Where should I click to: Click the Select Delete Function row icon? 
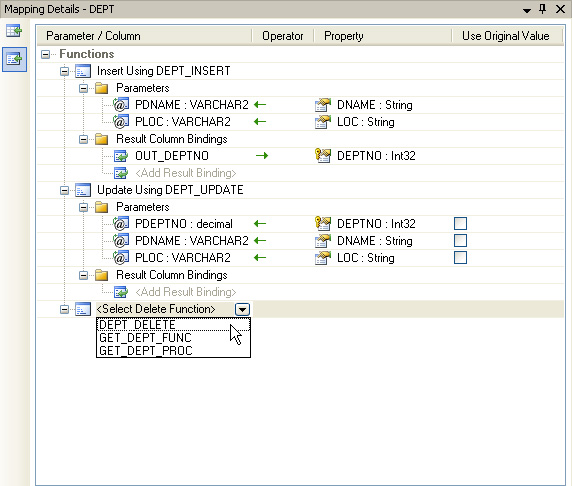[83, 309]
